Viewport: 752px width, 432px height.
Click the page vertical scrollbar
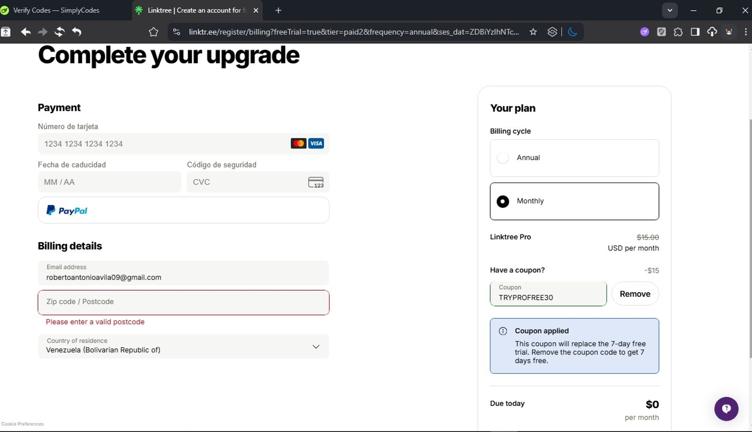click(750, 237)
